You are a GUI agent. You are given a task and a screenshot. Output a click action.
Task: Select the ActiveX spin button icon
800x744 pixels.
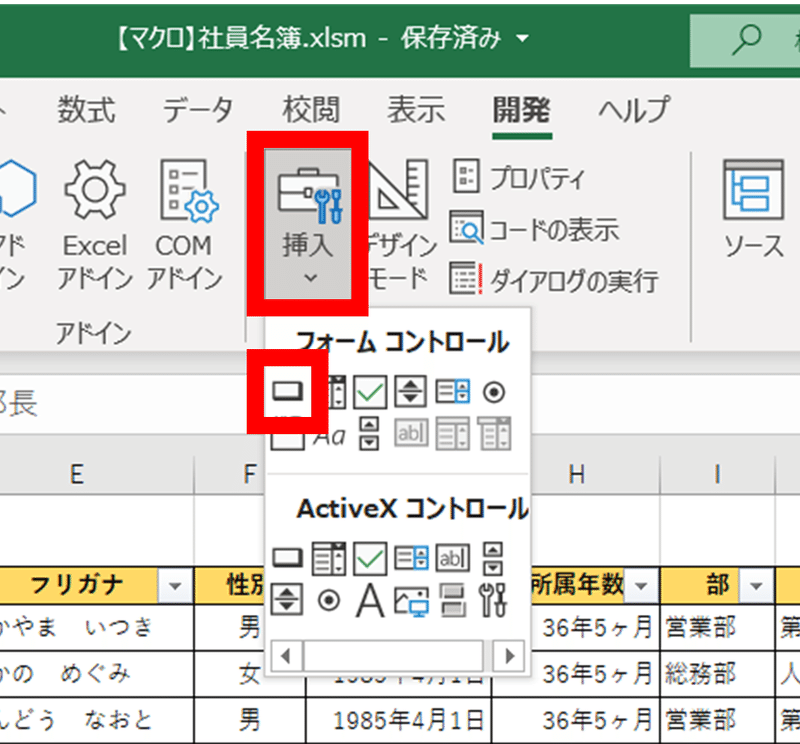287,600
